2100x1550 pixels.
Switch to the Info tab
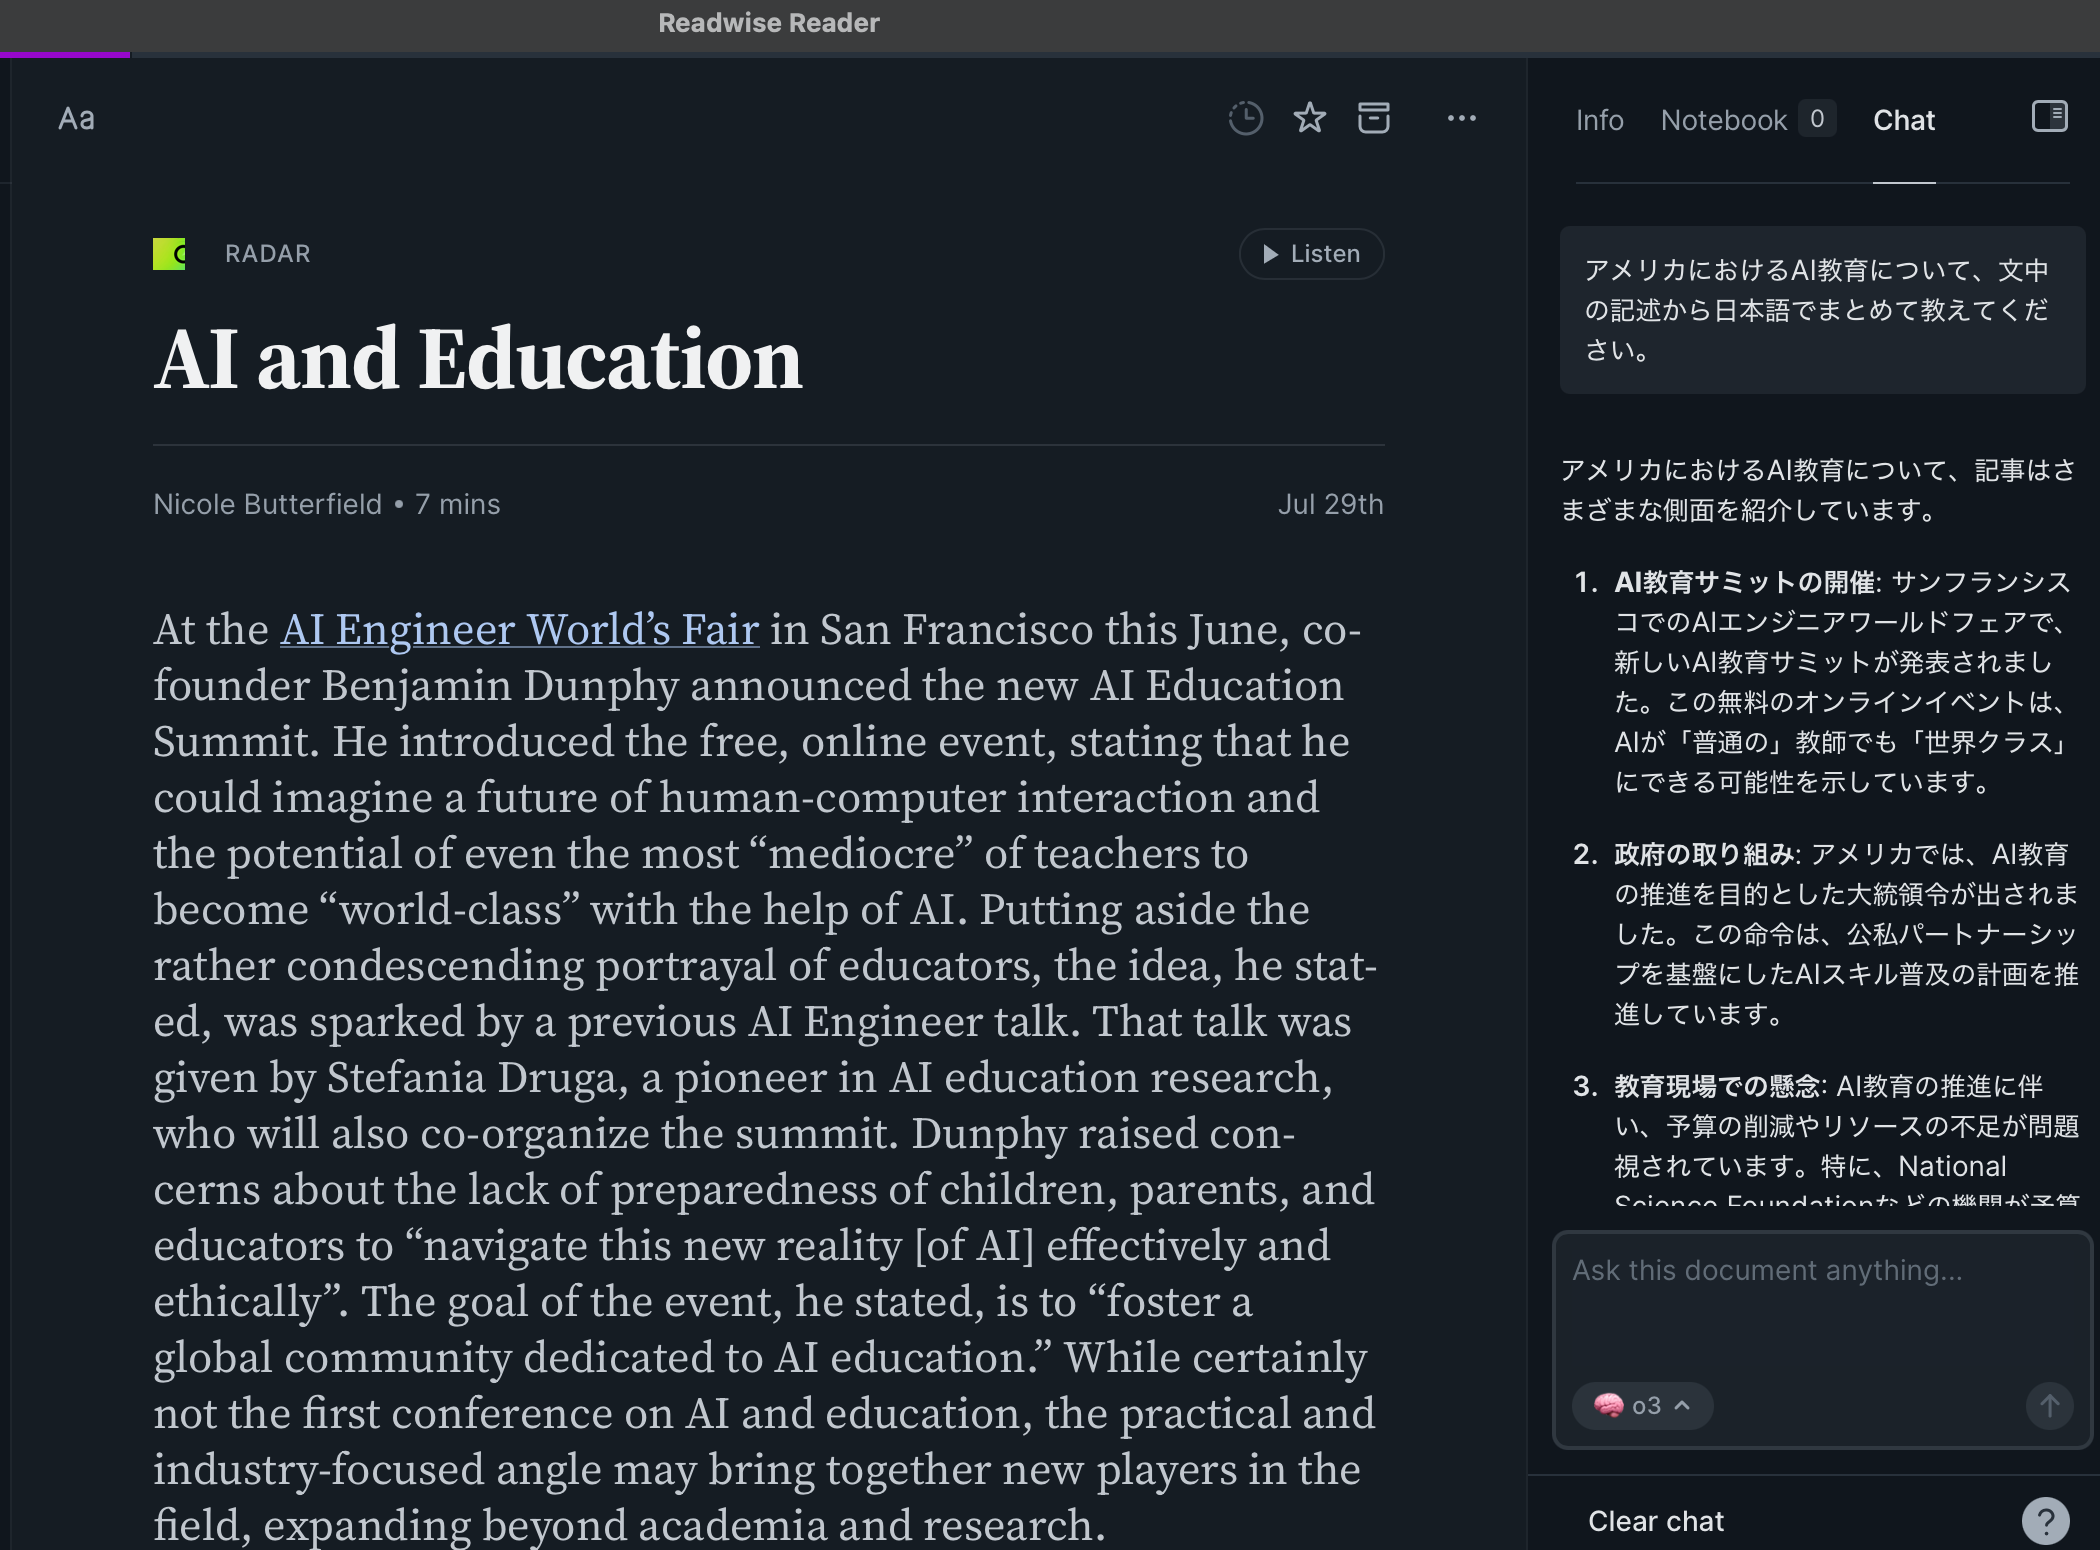(1599, 120)
